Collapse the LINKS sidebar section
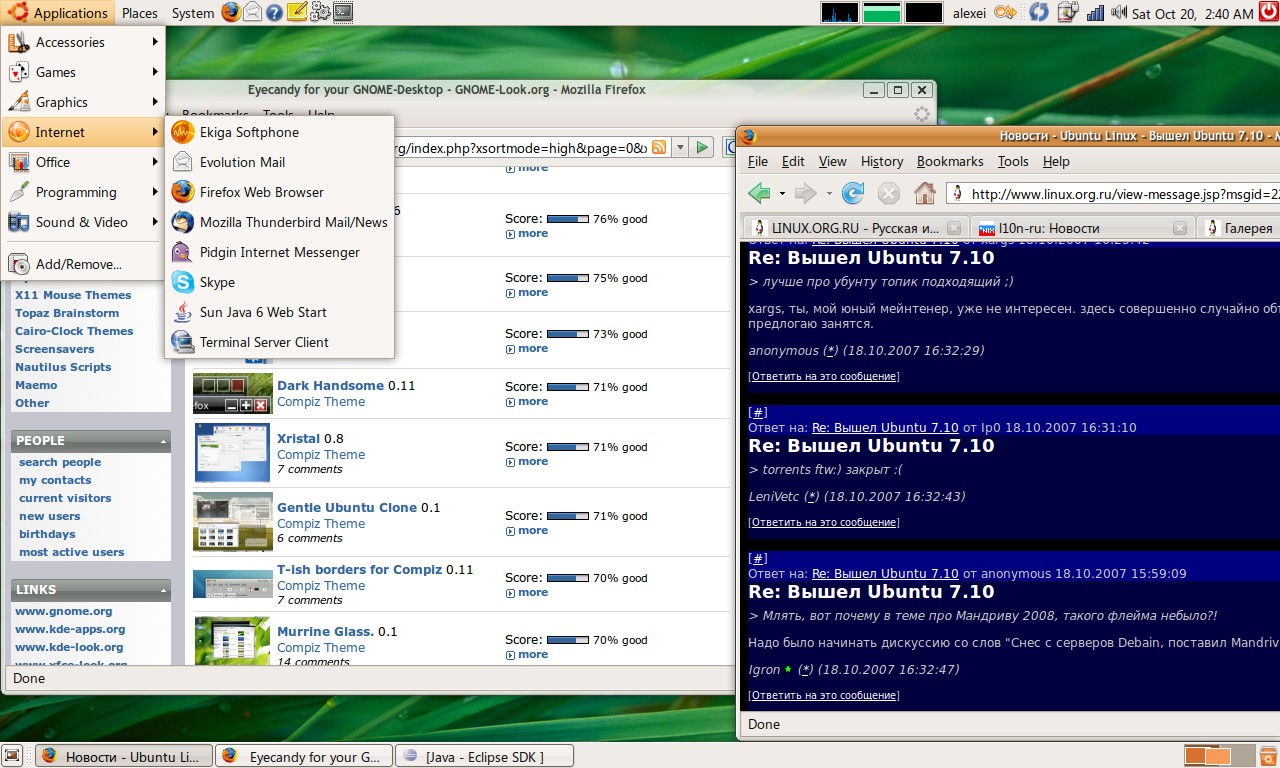The height and width of the screenshot is (768, 1280). [x=164, y=590]
